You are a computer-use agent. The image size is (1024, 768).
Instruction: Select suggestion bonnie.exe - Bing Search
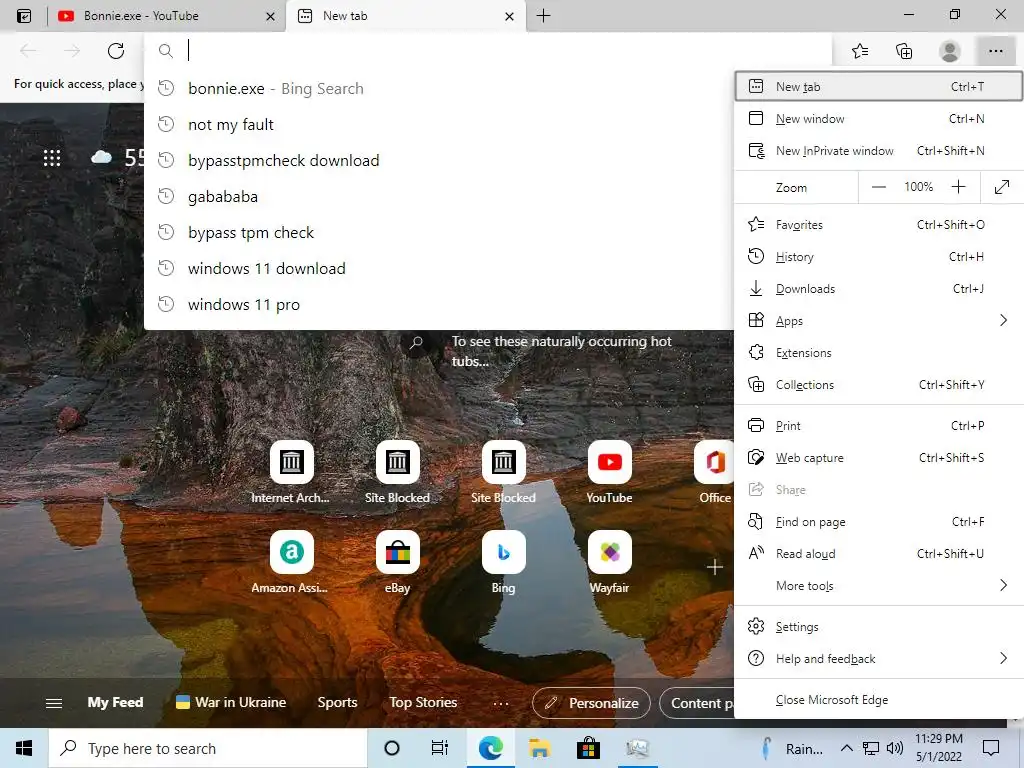coord(439,88)
